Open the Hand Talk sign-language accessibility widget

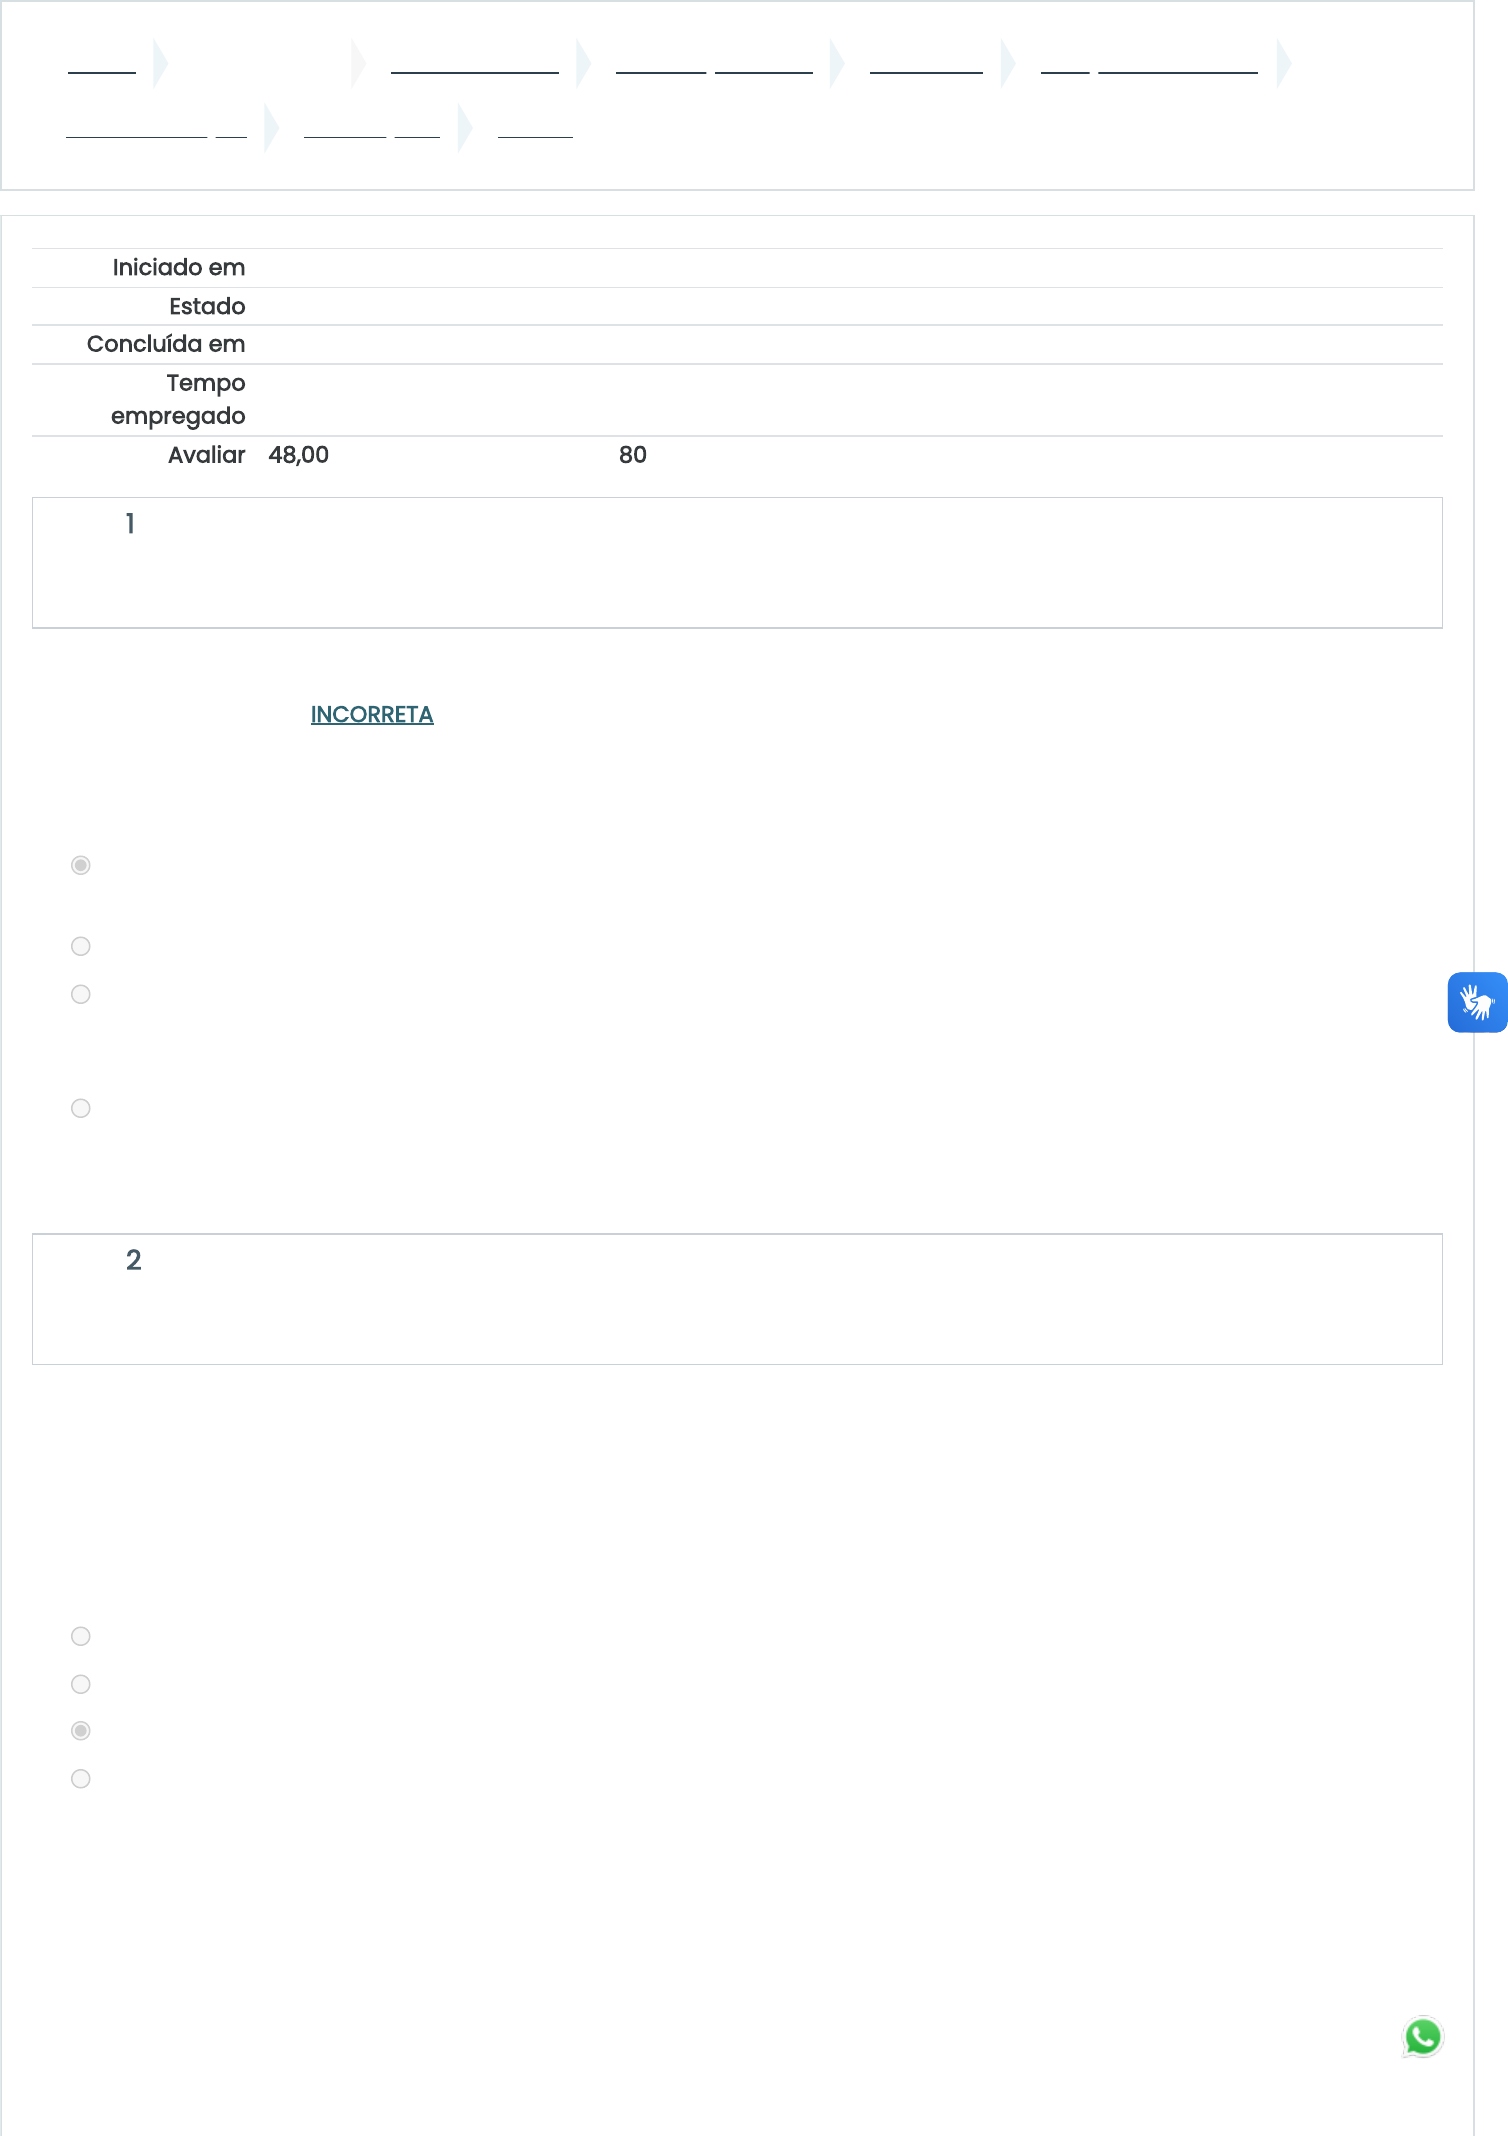(x=1477, y=1002)
